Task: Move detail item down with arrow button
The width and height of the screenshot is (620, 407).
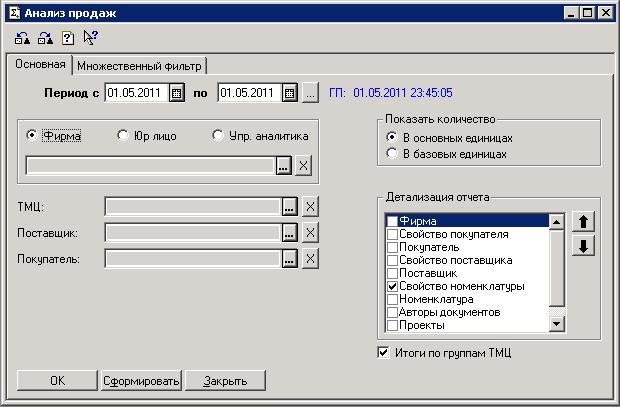Action: pos(584,245)
